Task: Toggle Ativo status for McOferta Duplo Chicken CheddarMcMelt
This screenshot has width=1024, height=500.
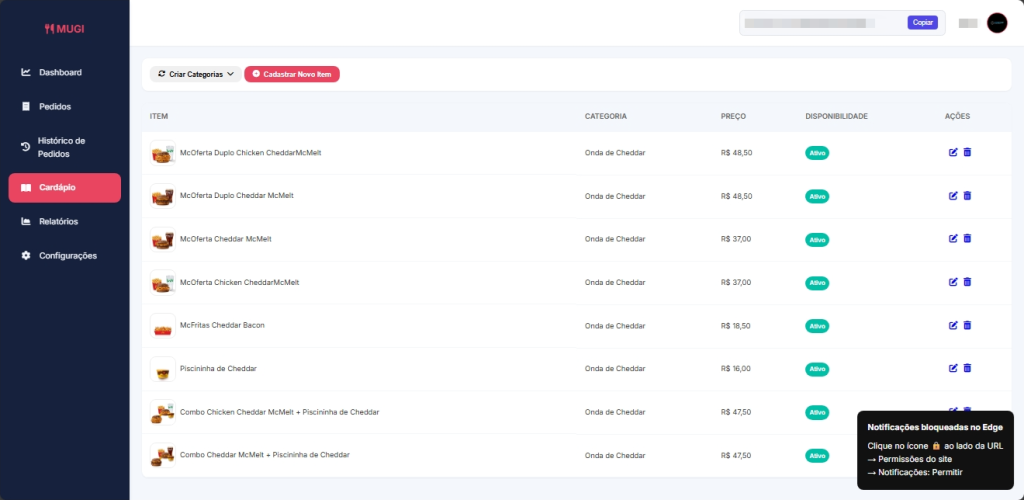Action: 817,153
